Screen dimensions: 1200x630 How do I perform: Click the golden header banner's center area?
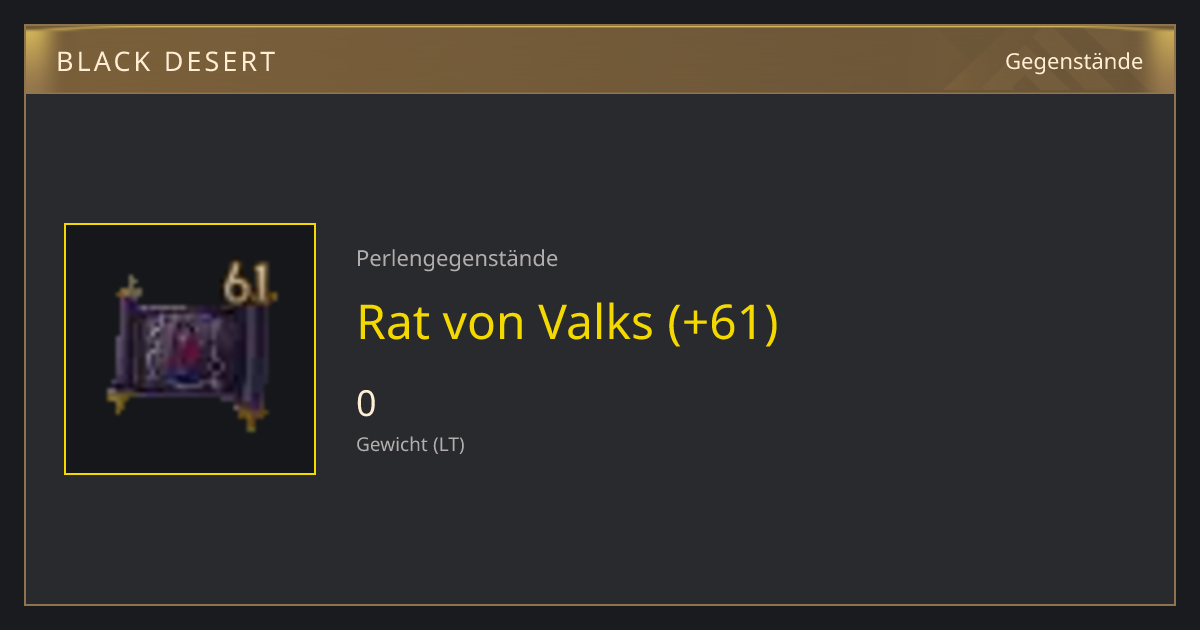(600, 61)
